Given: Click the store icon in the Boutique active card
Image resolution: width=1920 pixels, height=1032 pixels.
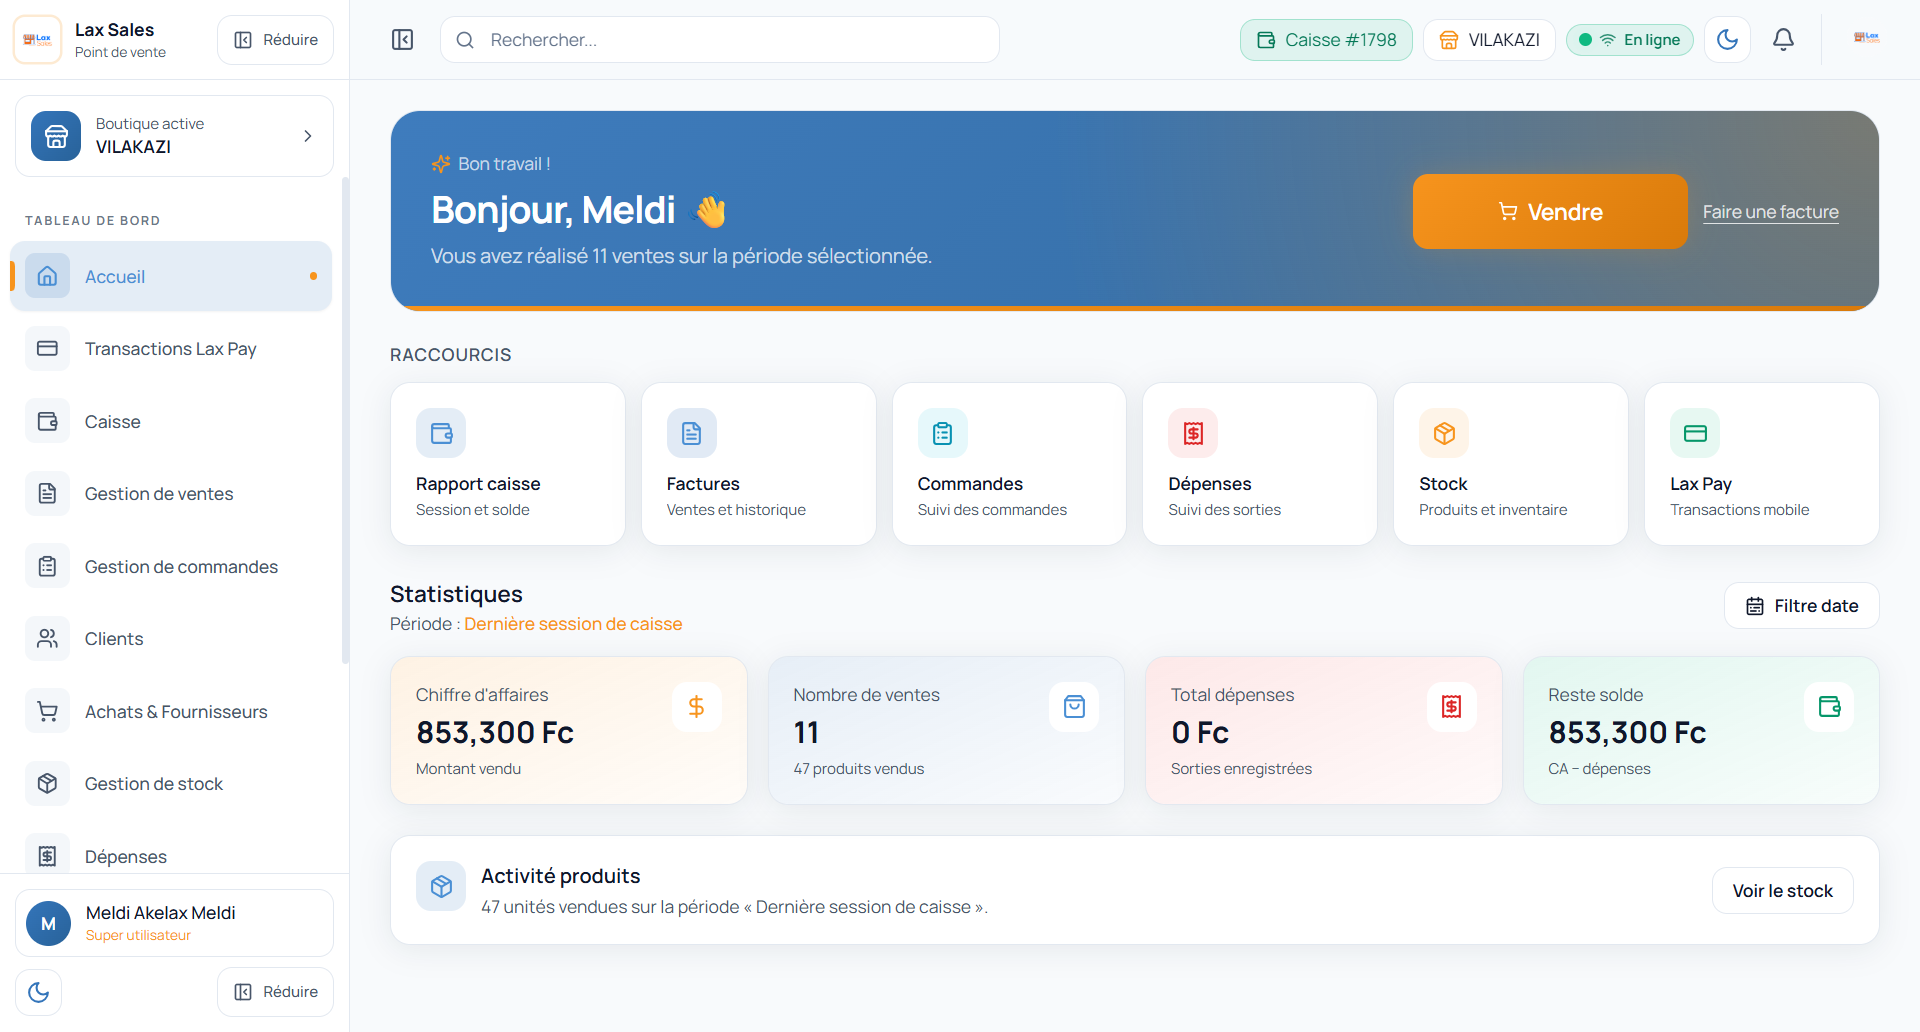Looking at the screenshot, I should tap(56, 136).
